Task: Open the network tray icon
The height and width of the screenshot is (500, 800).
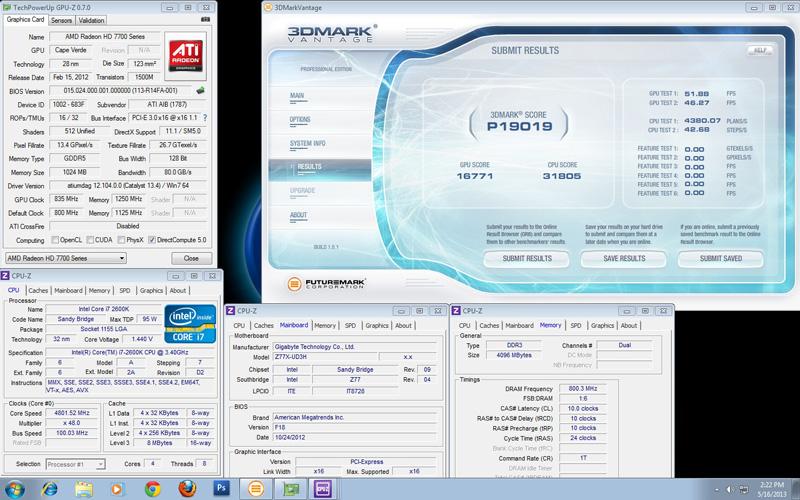Action: [743, 490]
